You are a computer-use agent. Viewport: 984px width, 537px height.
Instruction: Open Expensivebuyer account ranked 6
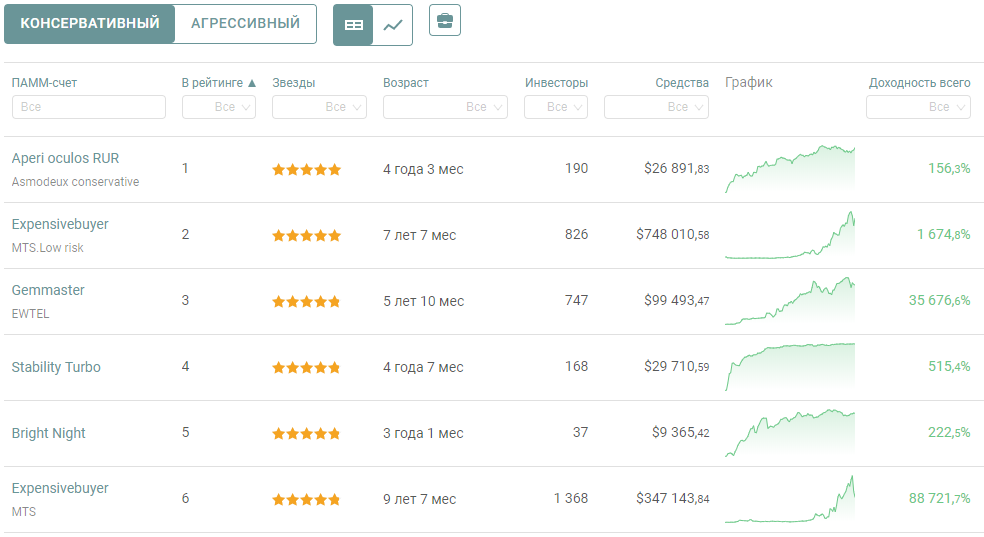[60, 488]
